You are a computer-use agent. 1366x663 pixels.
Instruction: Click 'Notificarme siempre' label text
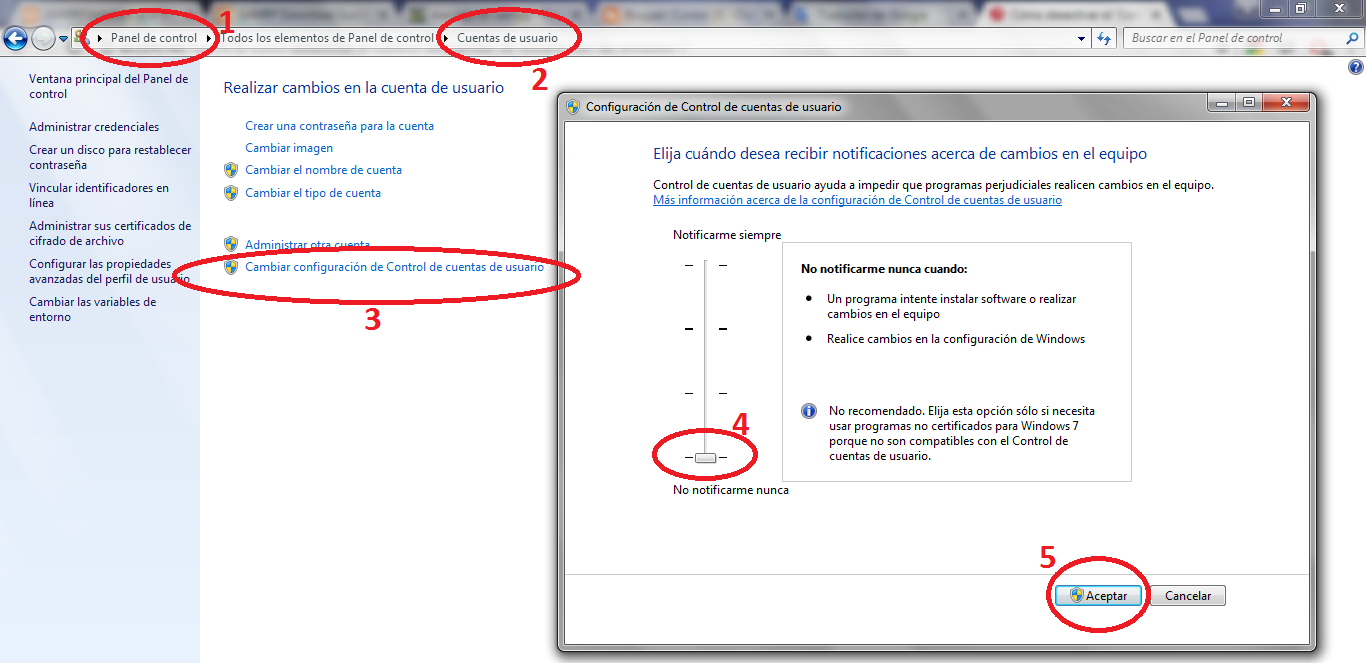click(727, 235)
